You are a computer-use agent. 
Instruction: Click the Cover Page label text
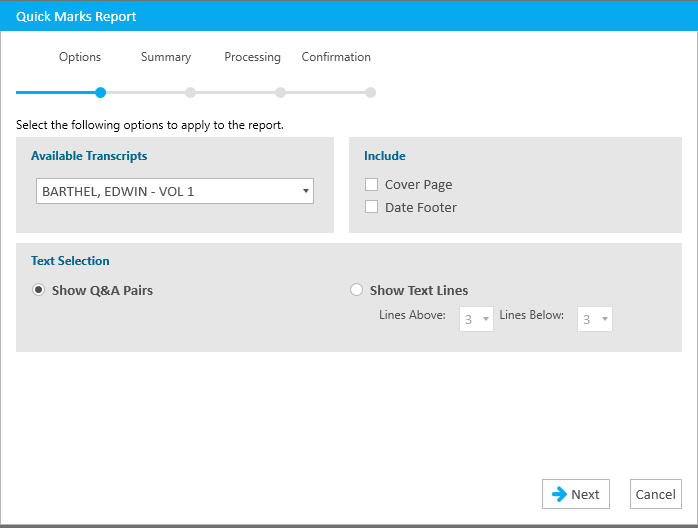(x=418, y=185)
